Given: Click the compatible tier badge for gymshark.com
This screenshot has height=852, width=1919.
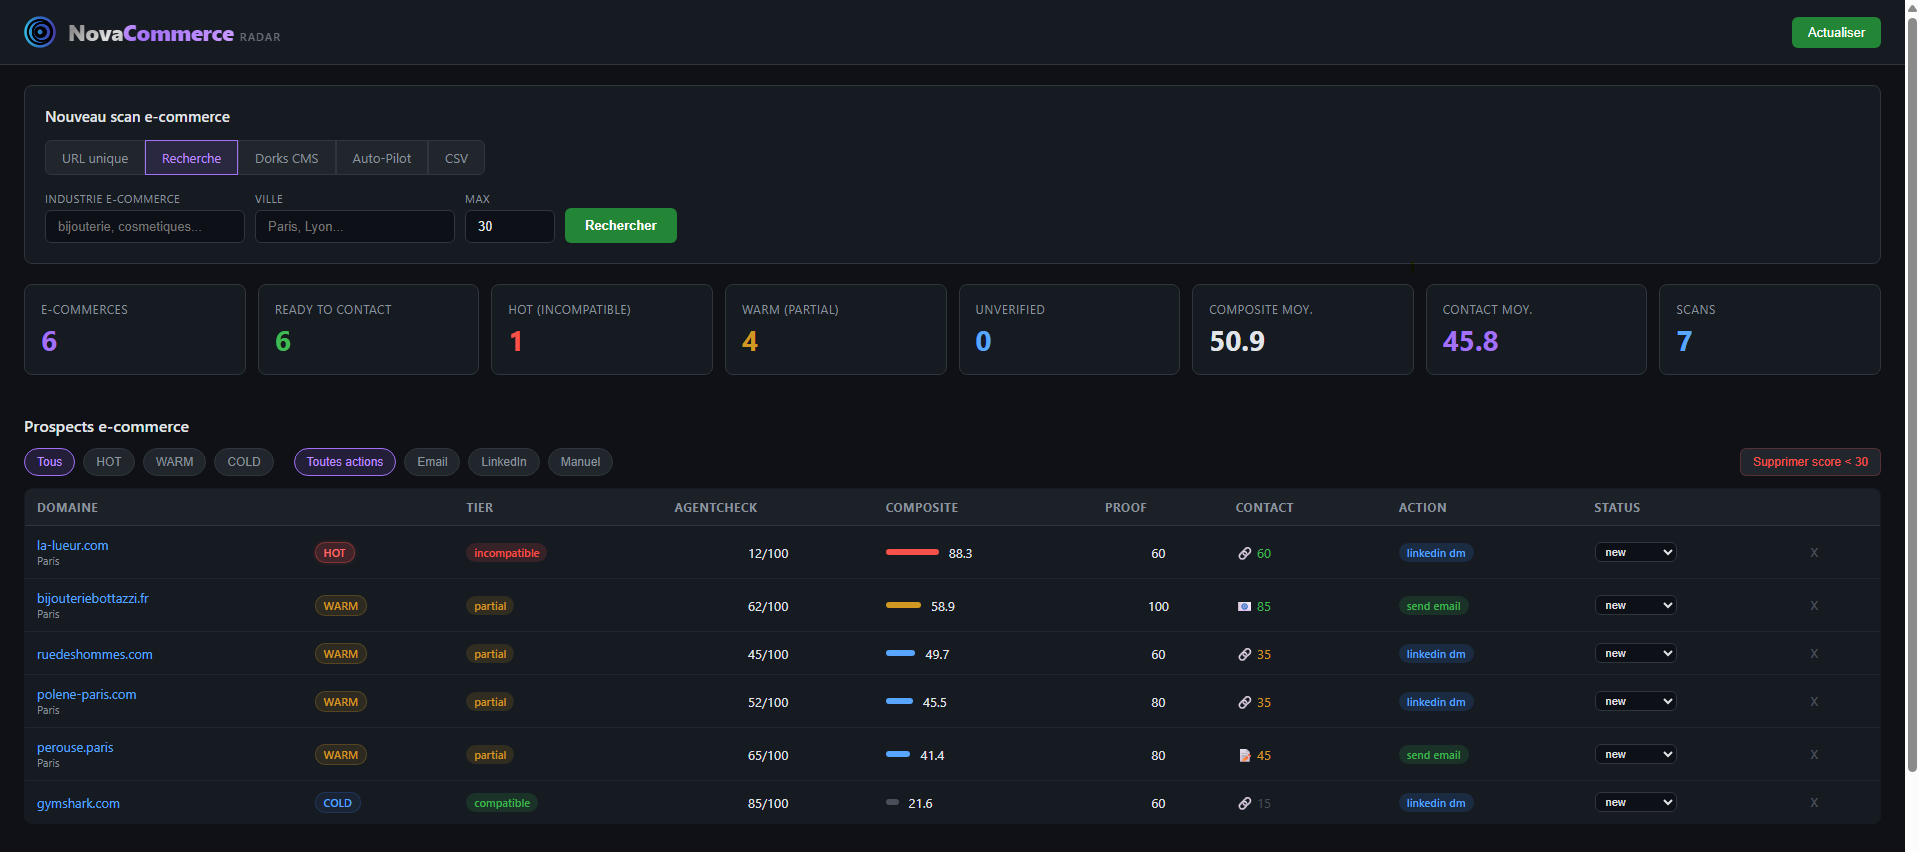Looking at the screenshot, I should pyautogui.click(x=502, y=803).
